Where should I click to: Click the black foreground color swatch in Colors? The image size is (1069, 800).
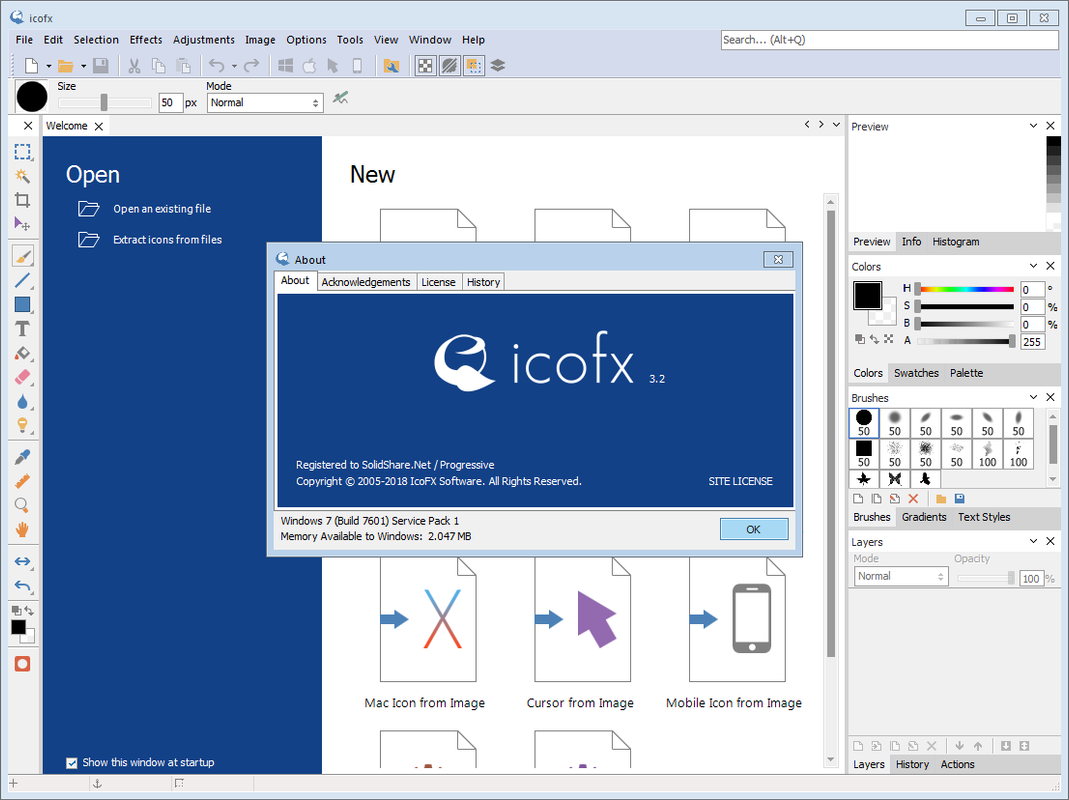[x=867, y=295]
